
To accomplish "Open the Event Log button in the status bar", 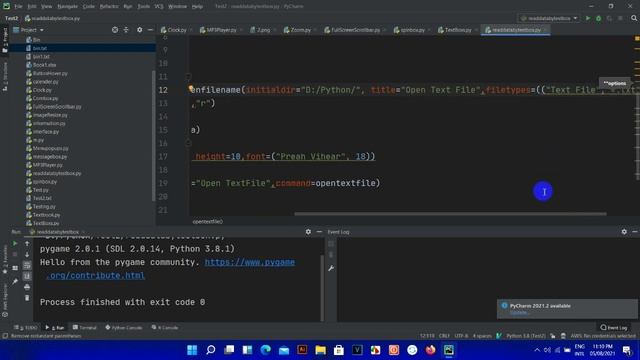I will coord(613,328).
